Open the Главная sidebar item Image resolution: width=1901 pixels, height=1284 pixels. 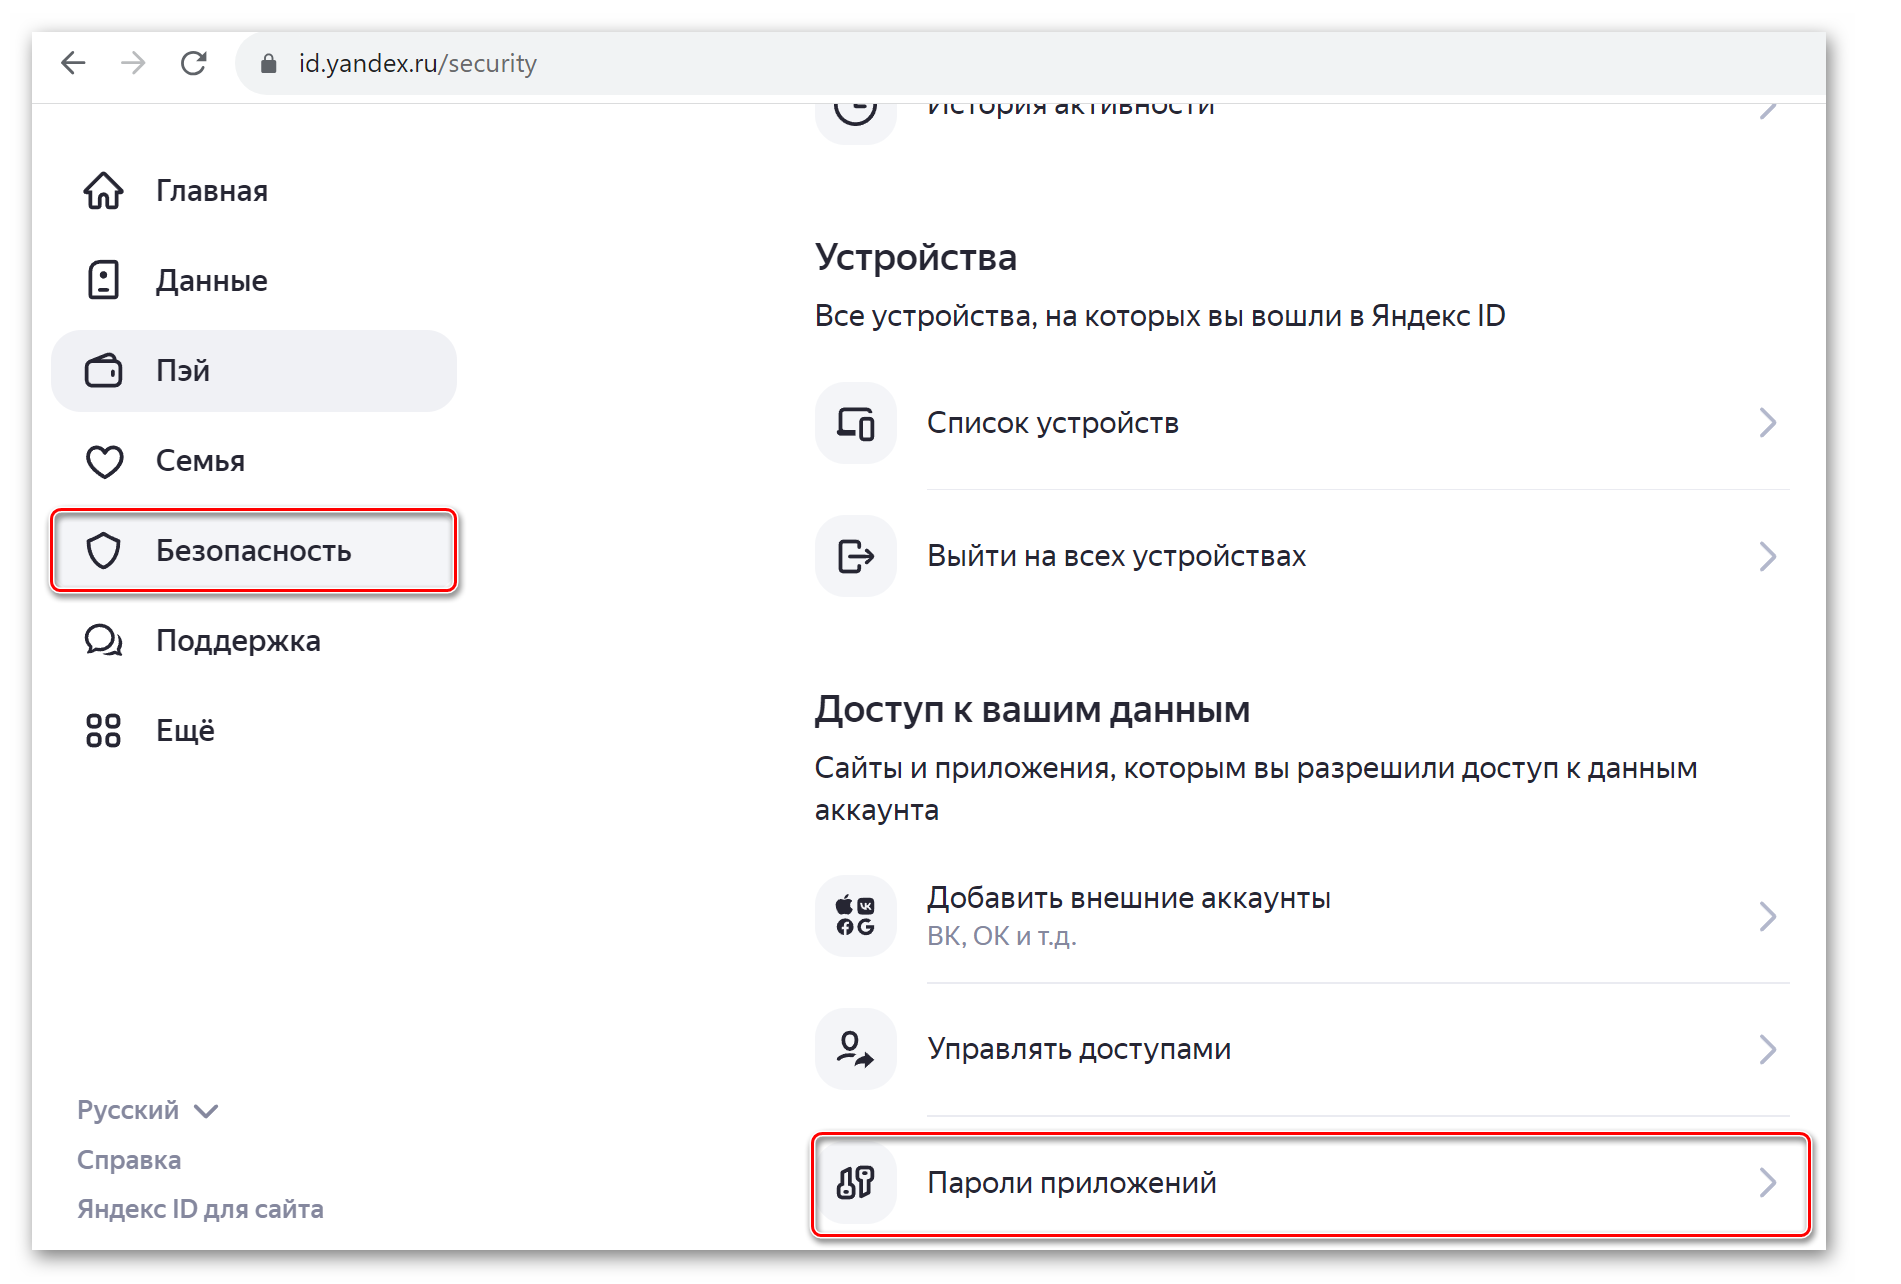coord(254,191)
